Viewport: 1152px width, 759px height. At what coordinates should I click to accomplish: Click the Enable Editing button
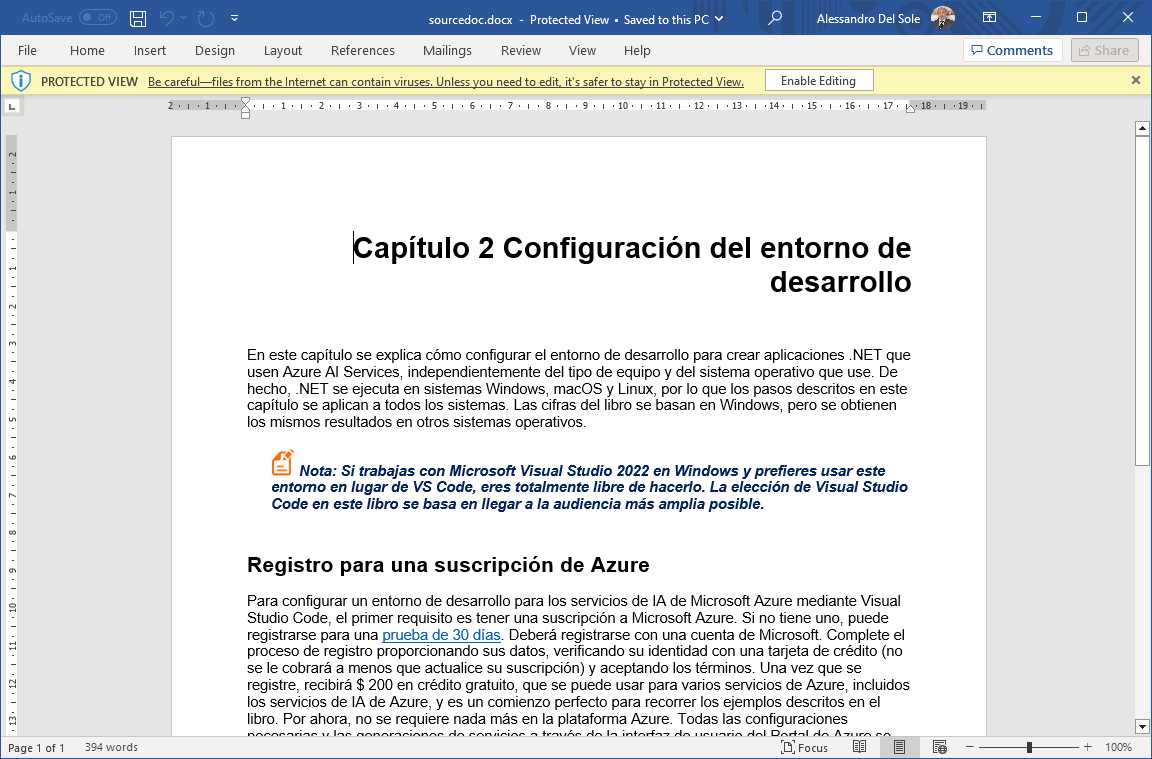(818, 80)
